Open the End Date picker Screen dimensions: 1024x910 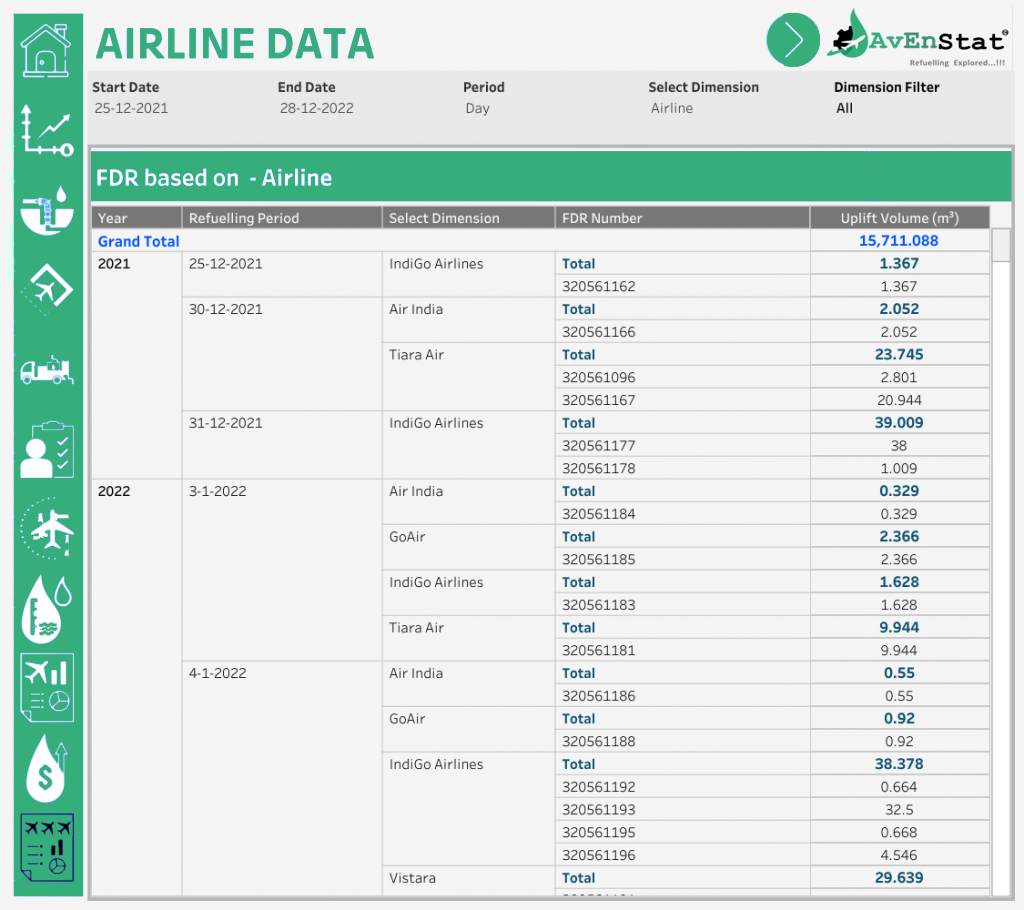(316, 108)
